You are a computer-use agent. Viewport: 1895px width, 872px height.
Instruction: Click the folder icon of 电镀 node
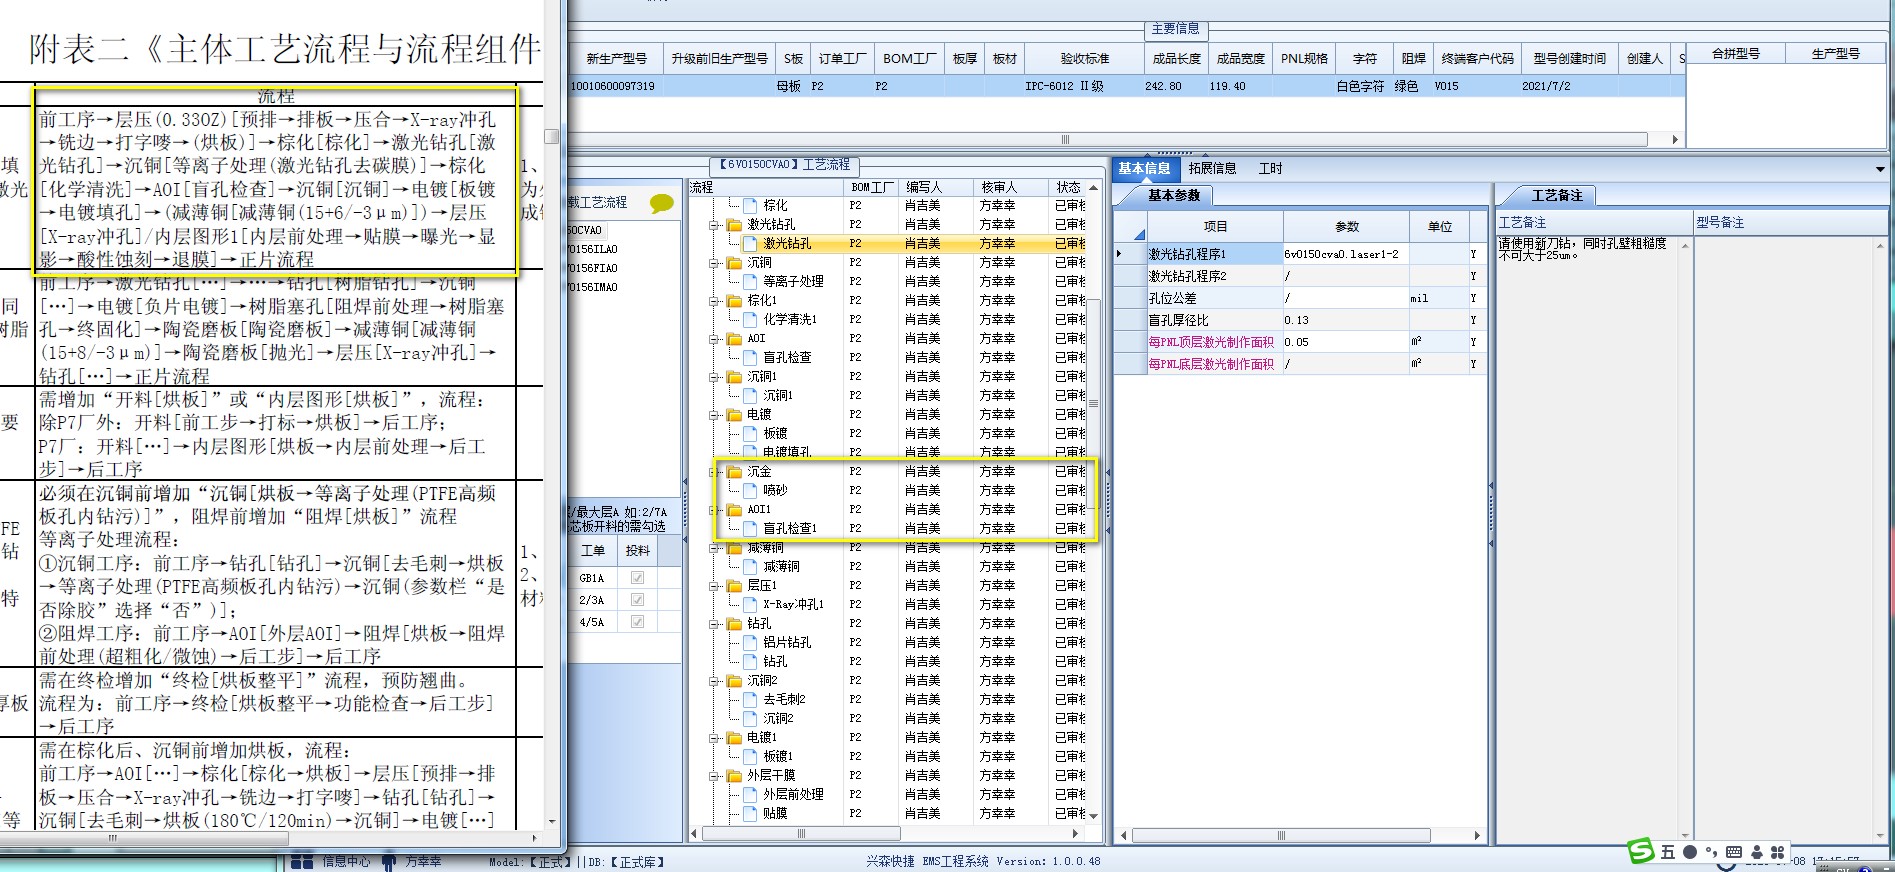pyautogui.click(x=735, y=415)
